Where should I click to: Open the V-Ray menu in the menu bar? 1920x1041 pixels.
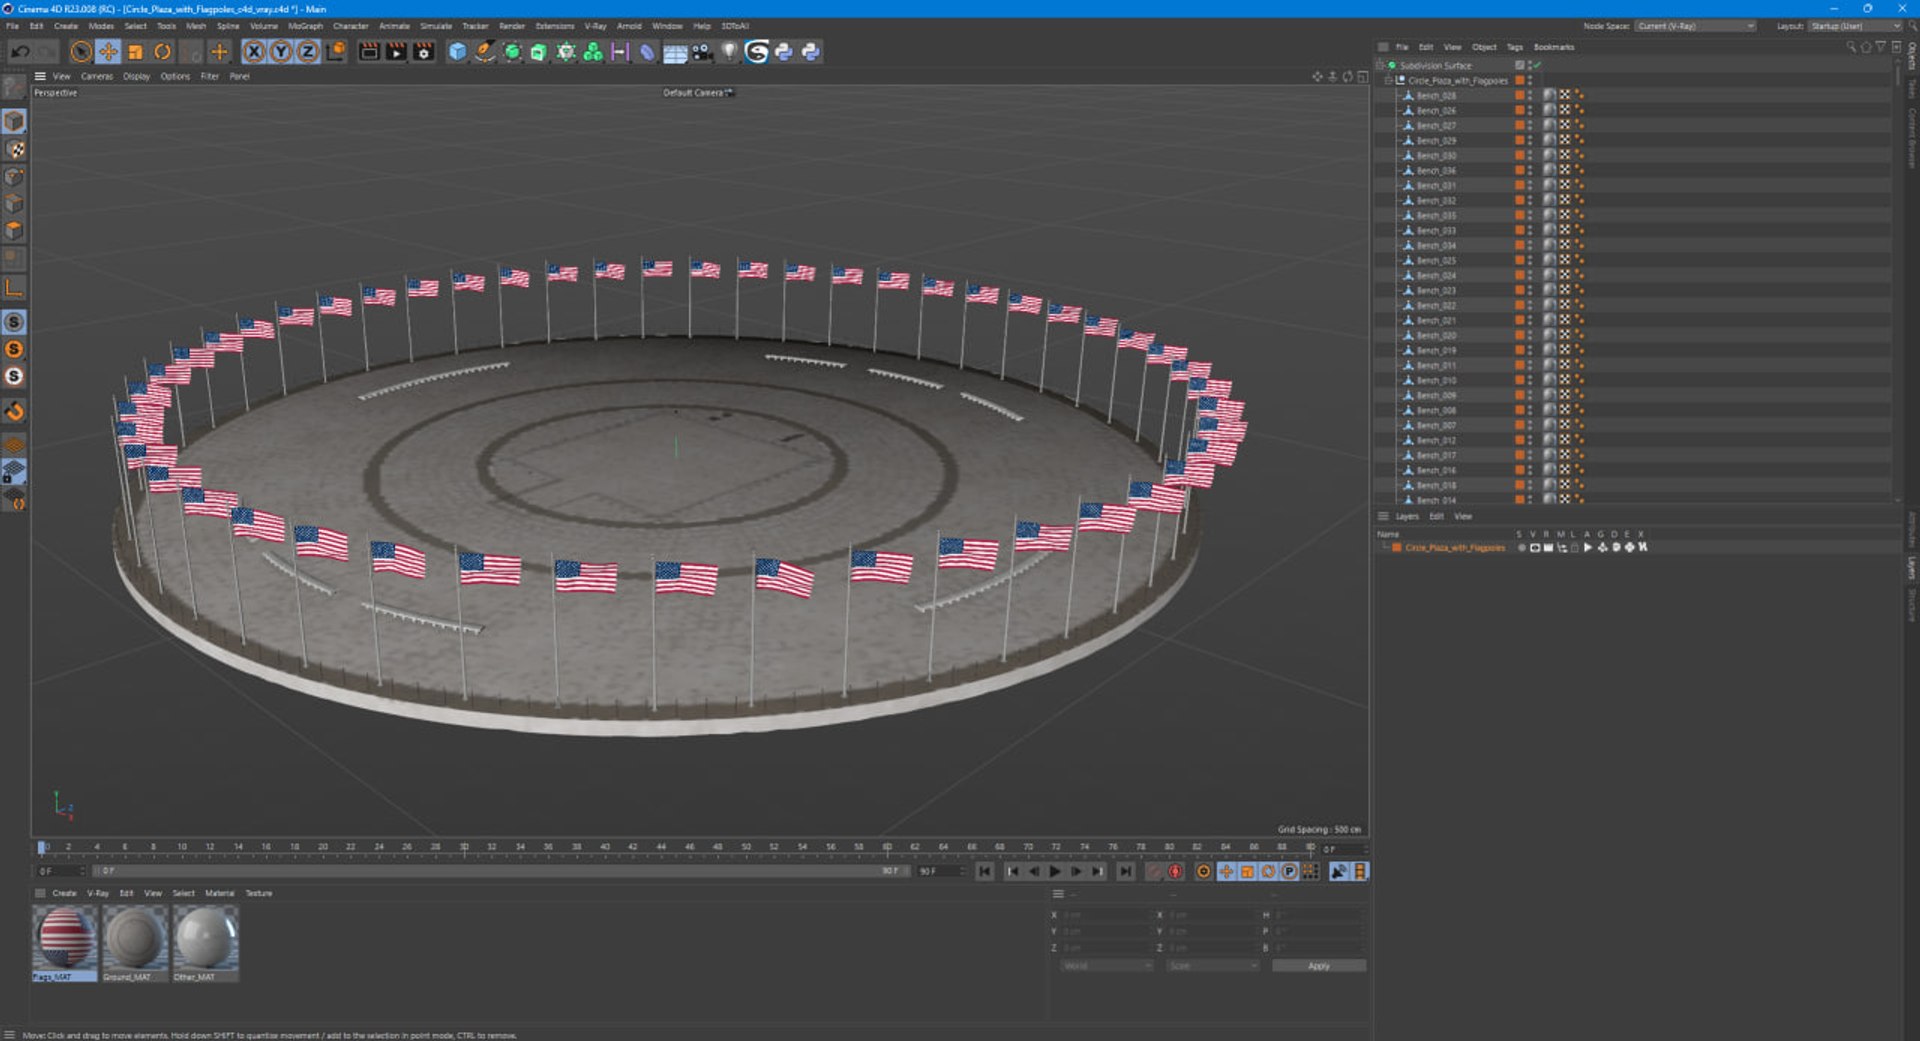[x=595, y=26]
